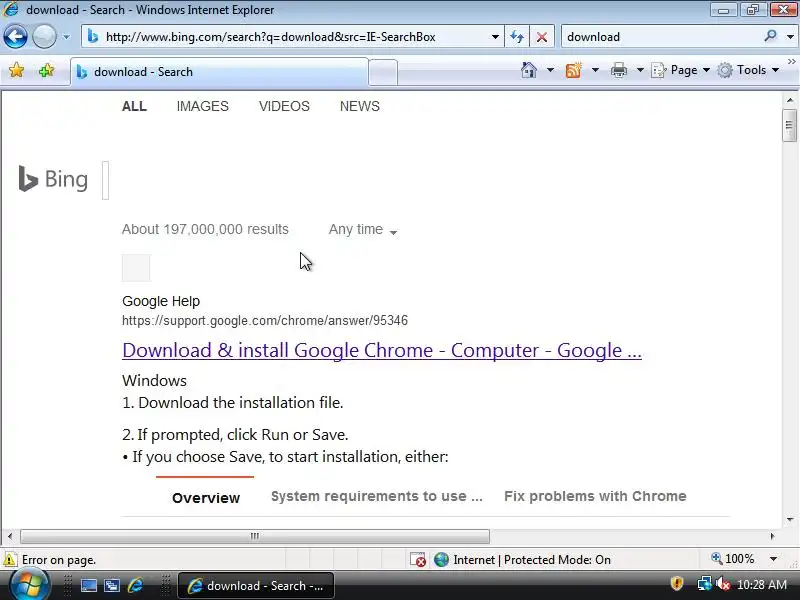The width and height of the screenshot is (800, 600).
Task: Click the blocked pop-up status bar icon
Action: pyautogui.click(x=418, y=560)
